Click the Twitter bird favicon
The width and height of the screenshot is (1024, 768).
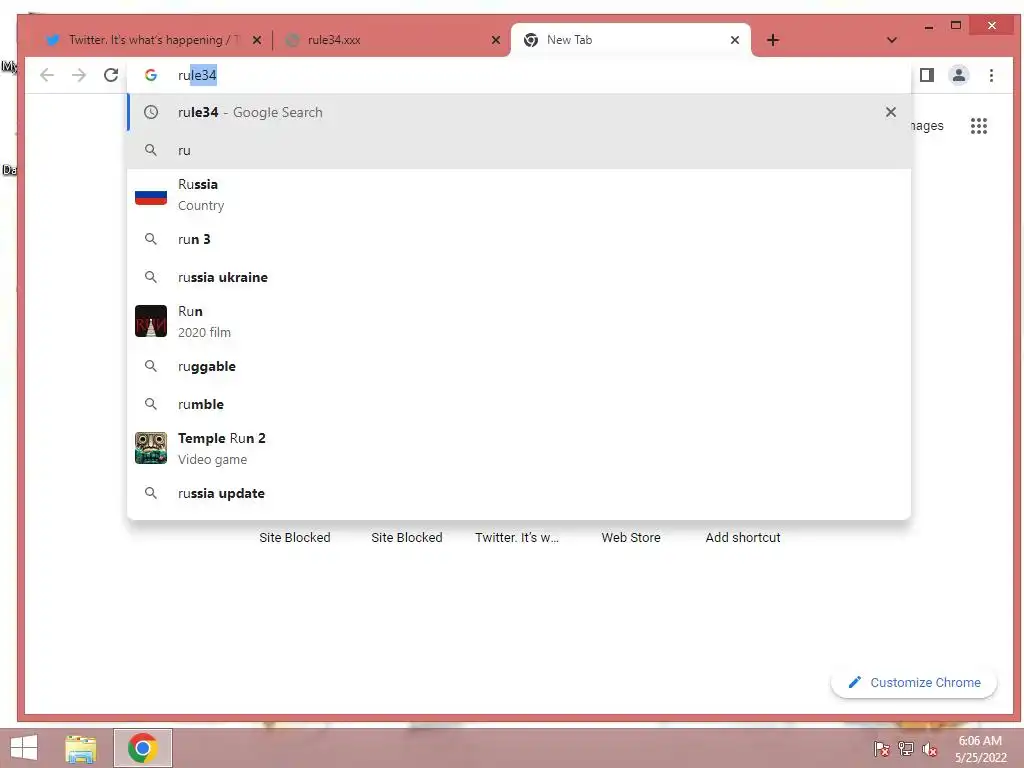click(x=54, y=40)
